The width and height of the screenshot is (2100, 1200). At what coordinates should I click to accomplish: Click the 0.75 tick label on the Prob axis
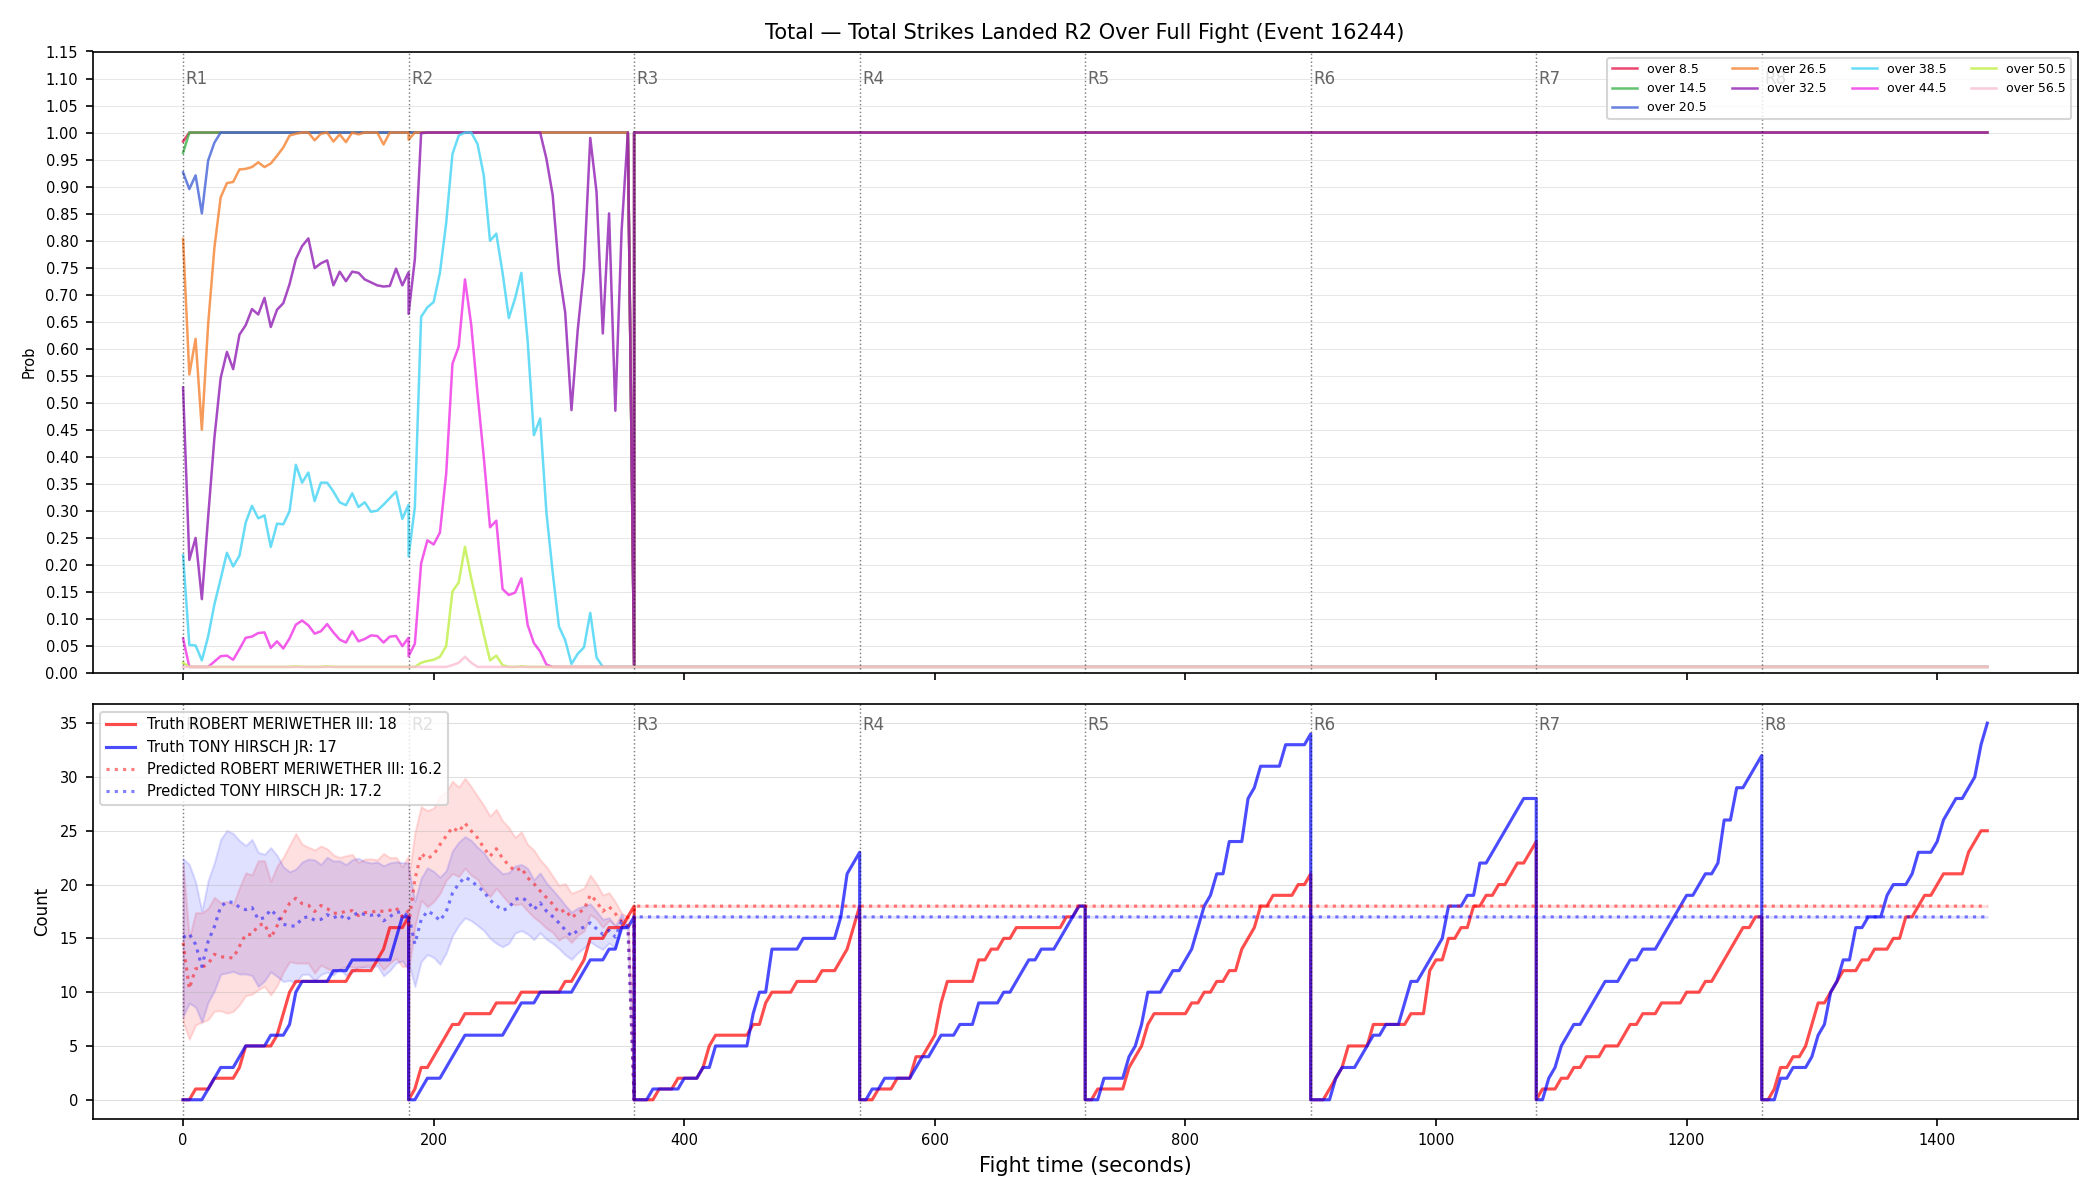click(63, 268)
